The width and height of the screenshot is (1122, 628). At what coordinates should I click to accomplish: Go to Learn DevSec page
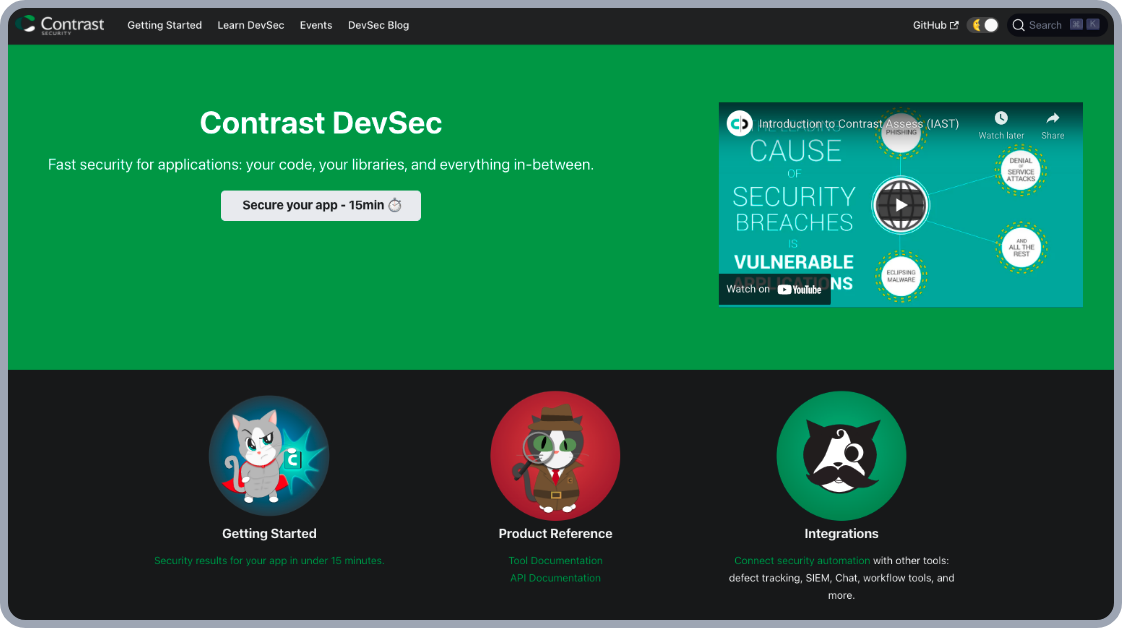click(x=251, y=25)
